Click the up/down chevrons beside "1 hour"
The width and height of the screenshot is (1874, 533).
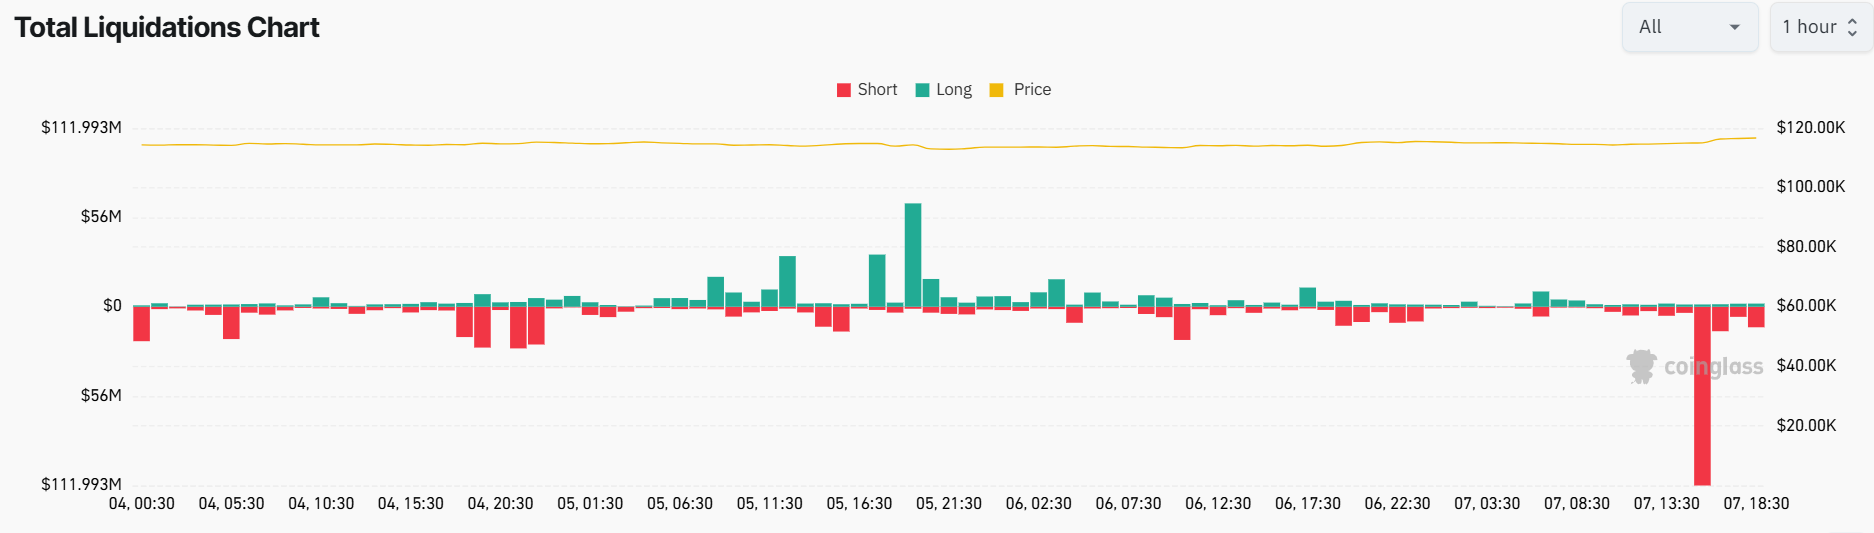pyautogui.click(x=1852, y=27)
